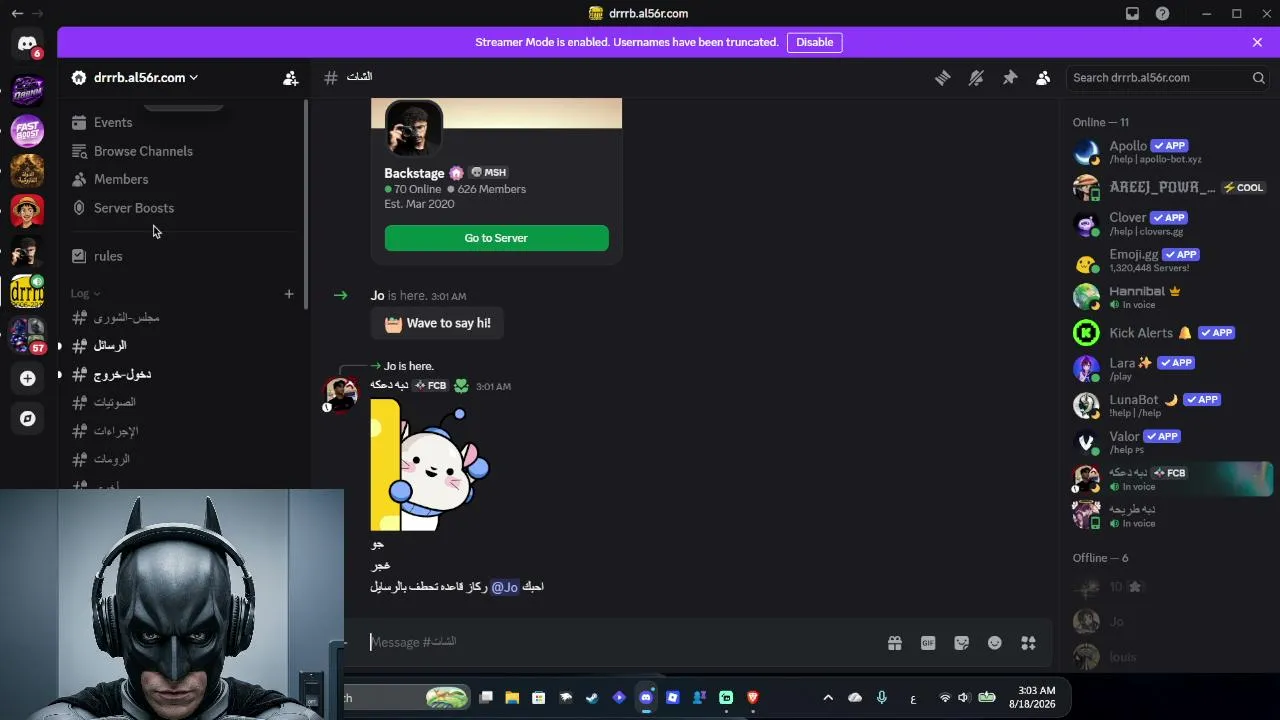The image size is (1280, 720).
Task: Show hidden system tray icons
Action: pos(828,698)
